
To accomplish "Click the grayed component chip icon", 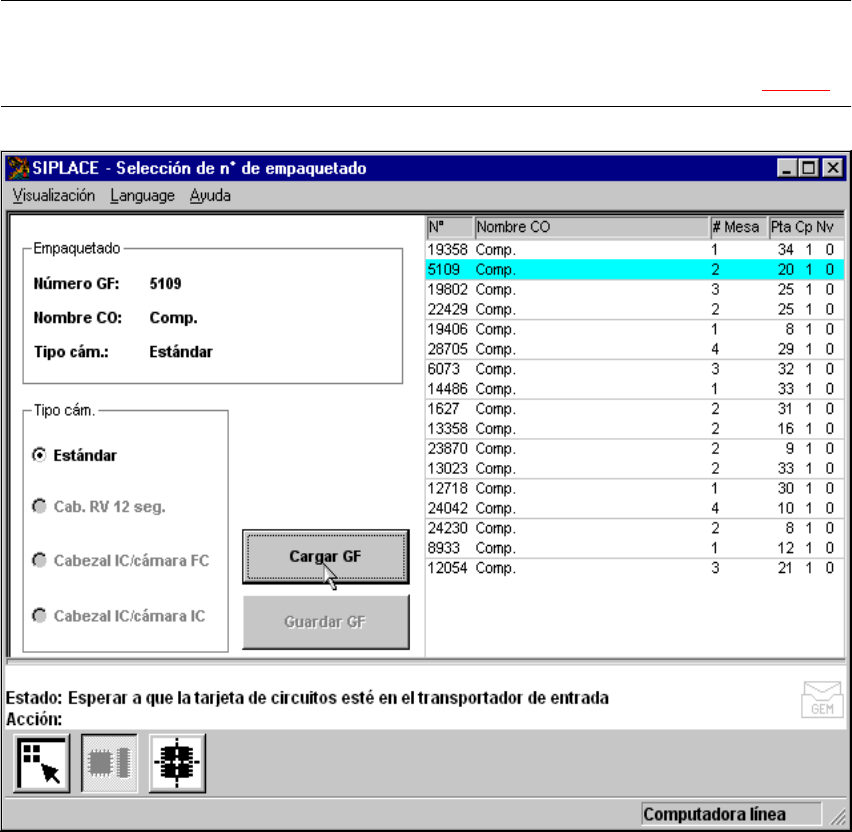I will click(x=109, y=763).
